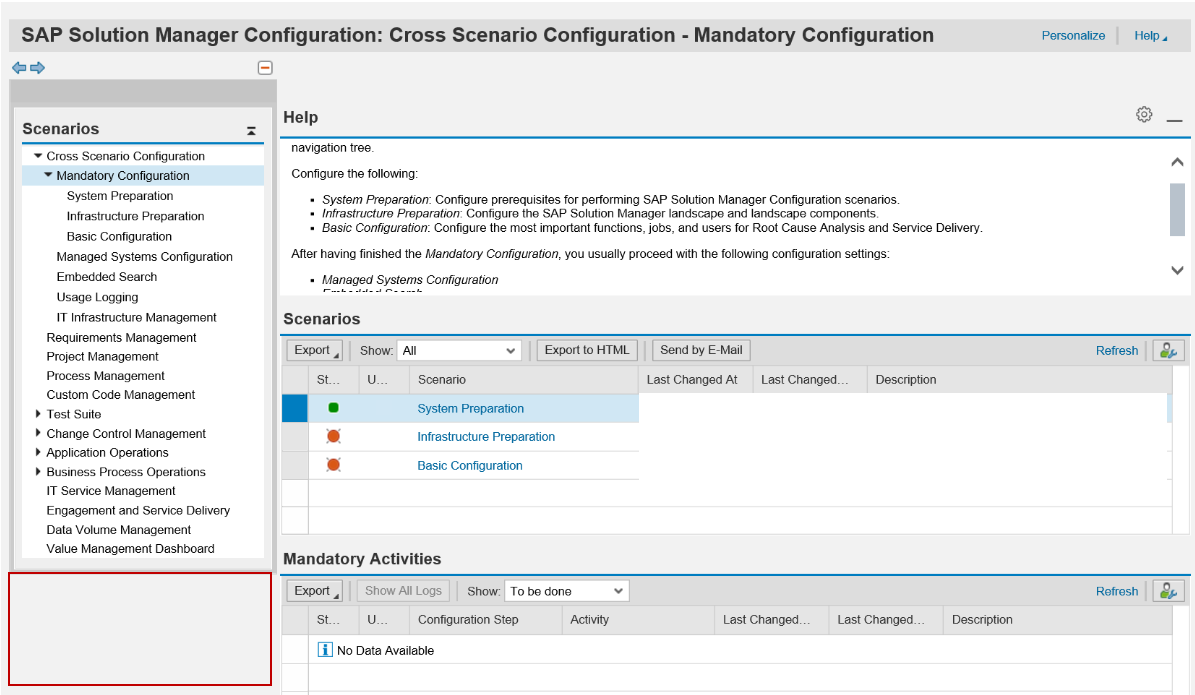This screenshot has height=695, width=1195.
Task: Click the Personalize link
Action: coord(1073,36)
